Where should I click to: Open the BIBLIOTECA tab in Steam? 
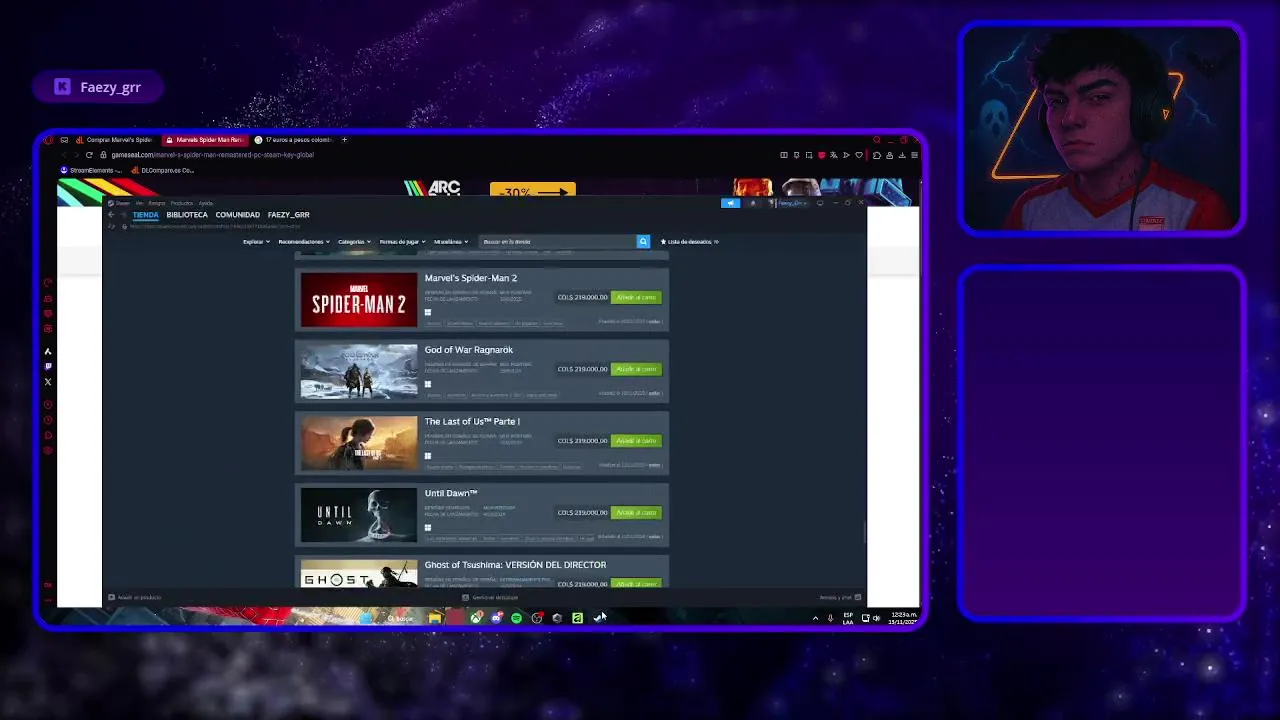tap(187, 214)
